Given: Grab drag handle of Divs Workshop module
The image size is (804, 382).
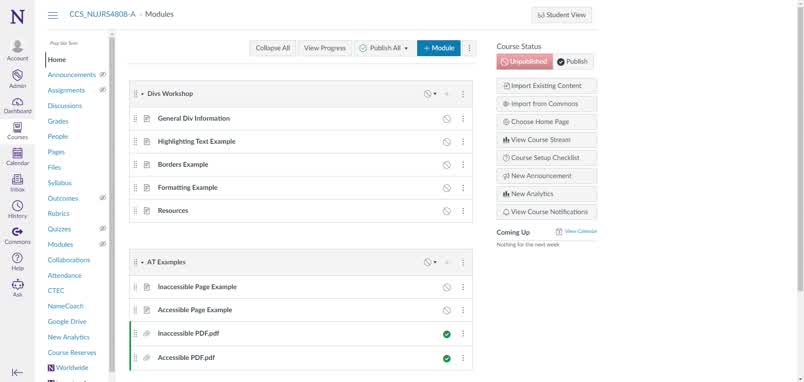Looking at the screenshot, I should [136, 94].
